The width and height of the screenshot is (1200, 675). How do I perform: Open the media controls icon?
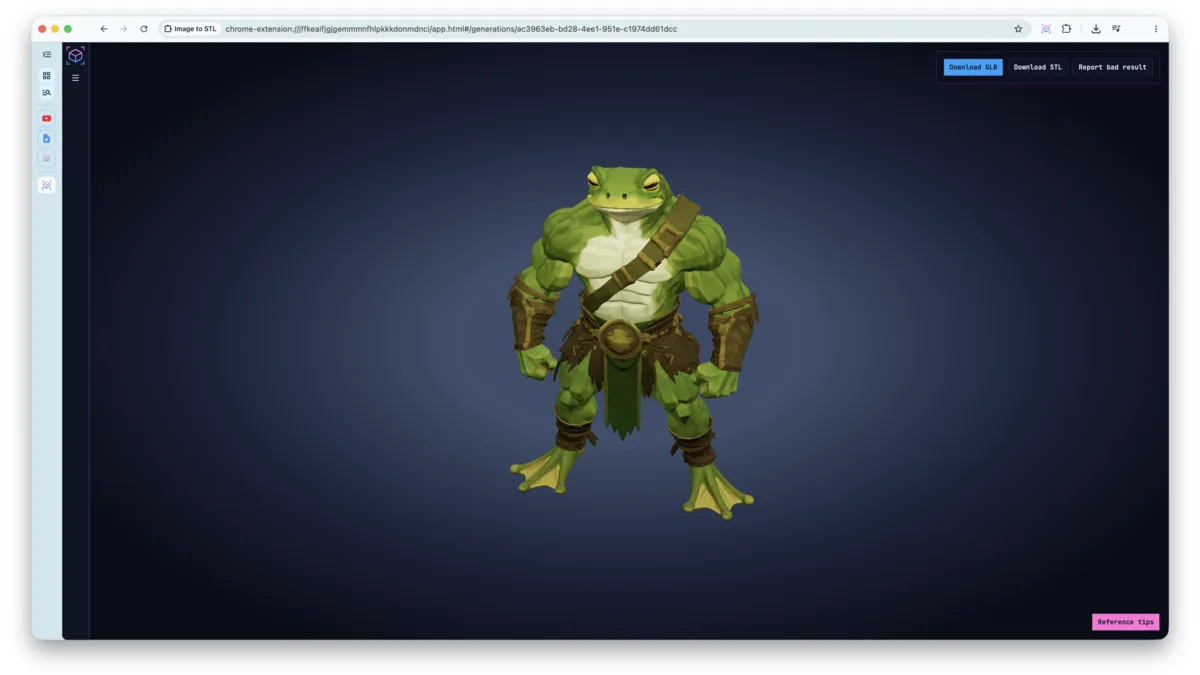coord(1116,29)
